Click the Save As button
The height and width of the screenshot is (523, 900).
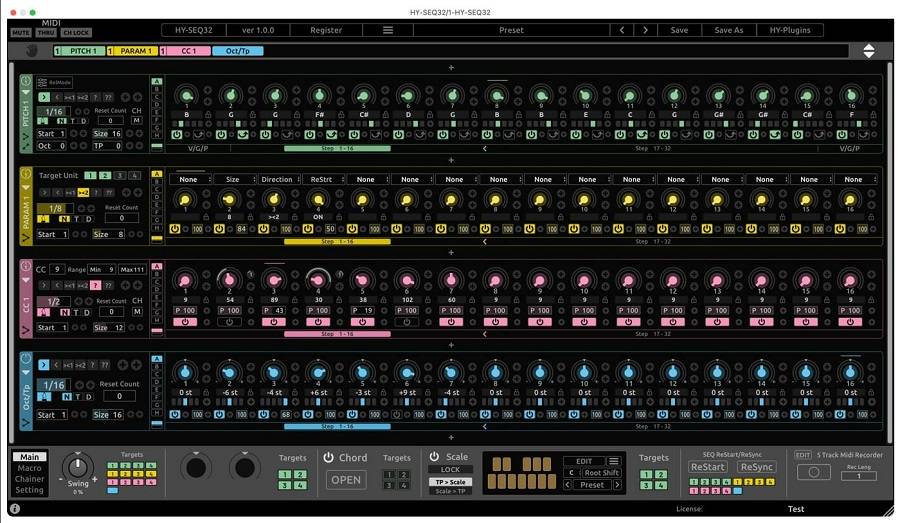728,30
